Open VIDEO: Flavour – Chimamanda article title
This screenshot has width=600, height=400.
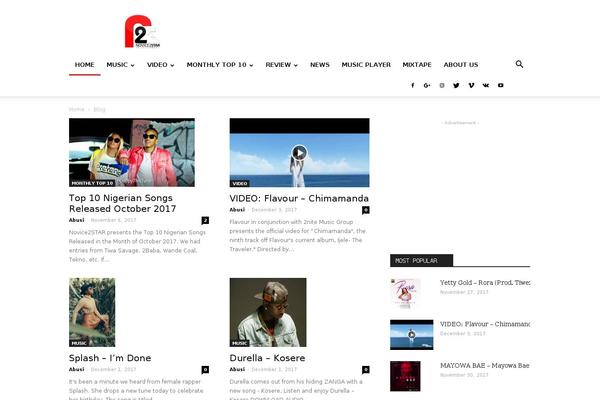click(x=299, y=198)
